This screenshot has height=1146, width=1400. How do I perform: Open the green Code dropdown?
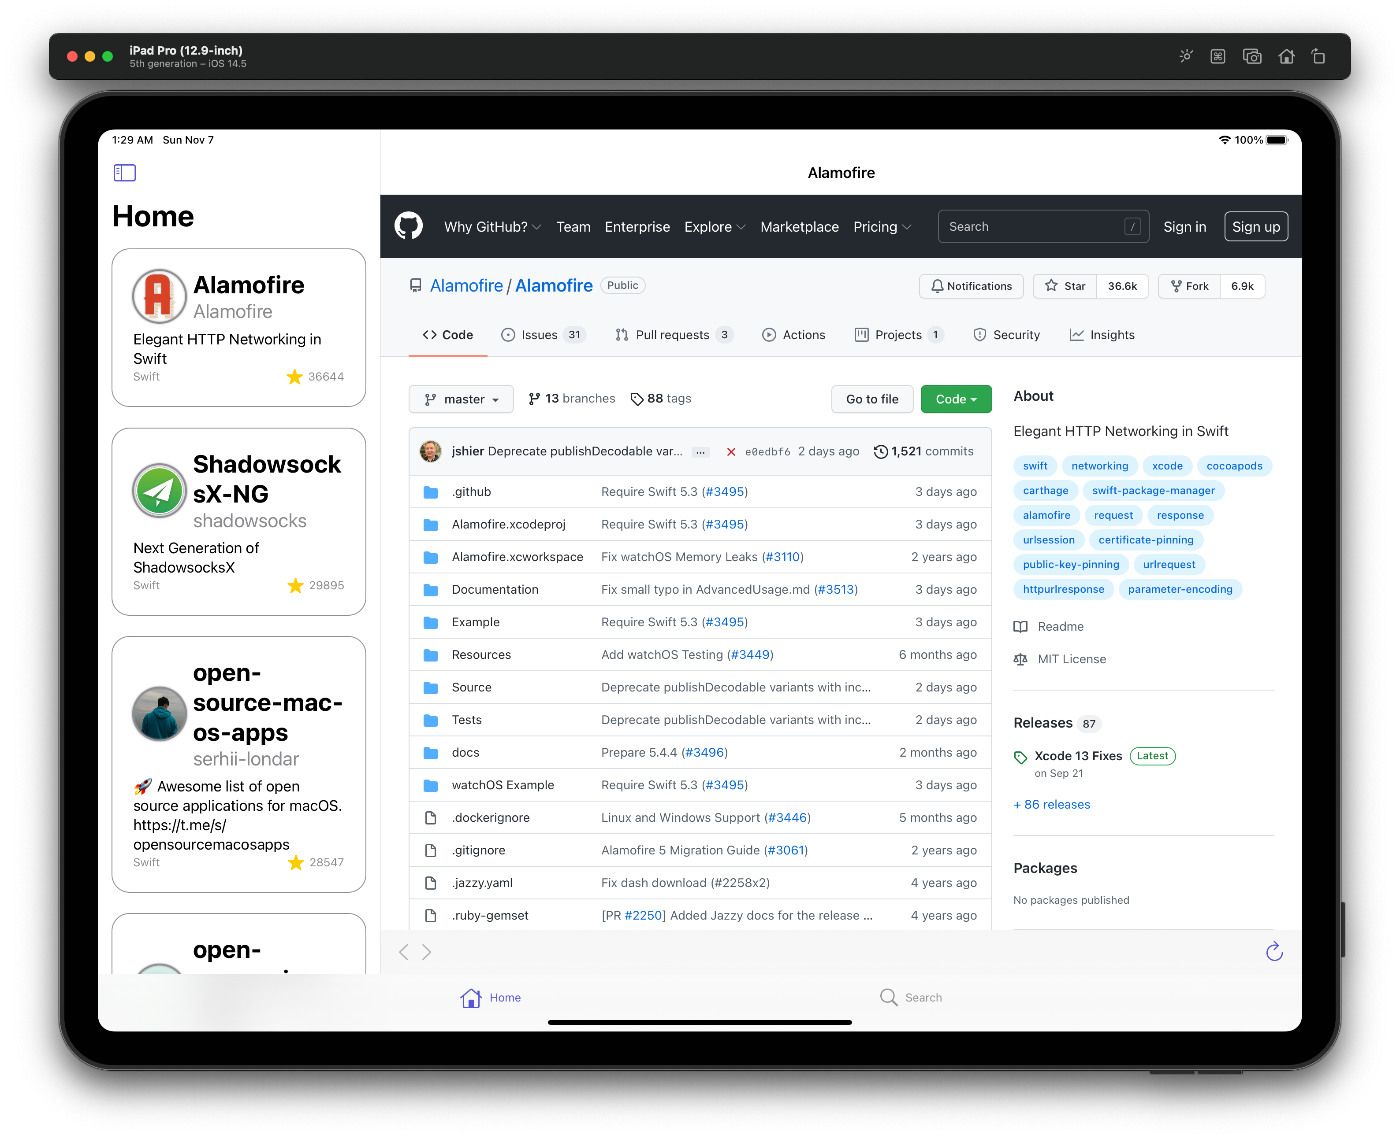coord(956,399)
